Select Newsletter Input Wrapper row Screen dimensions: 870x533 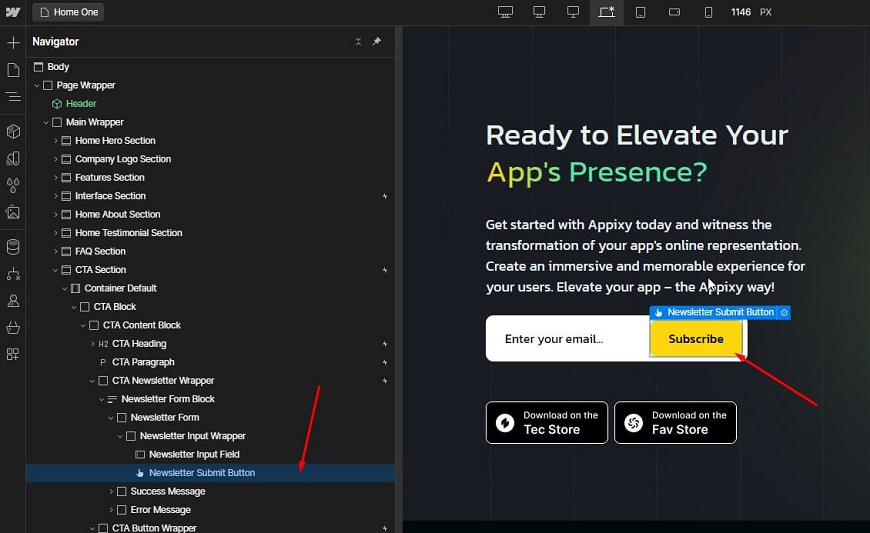(x=210, y=436)
